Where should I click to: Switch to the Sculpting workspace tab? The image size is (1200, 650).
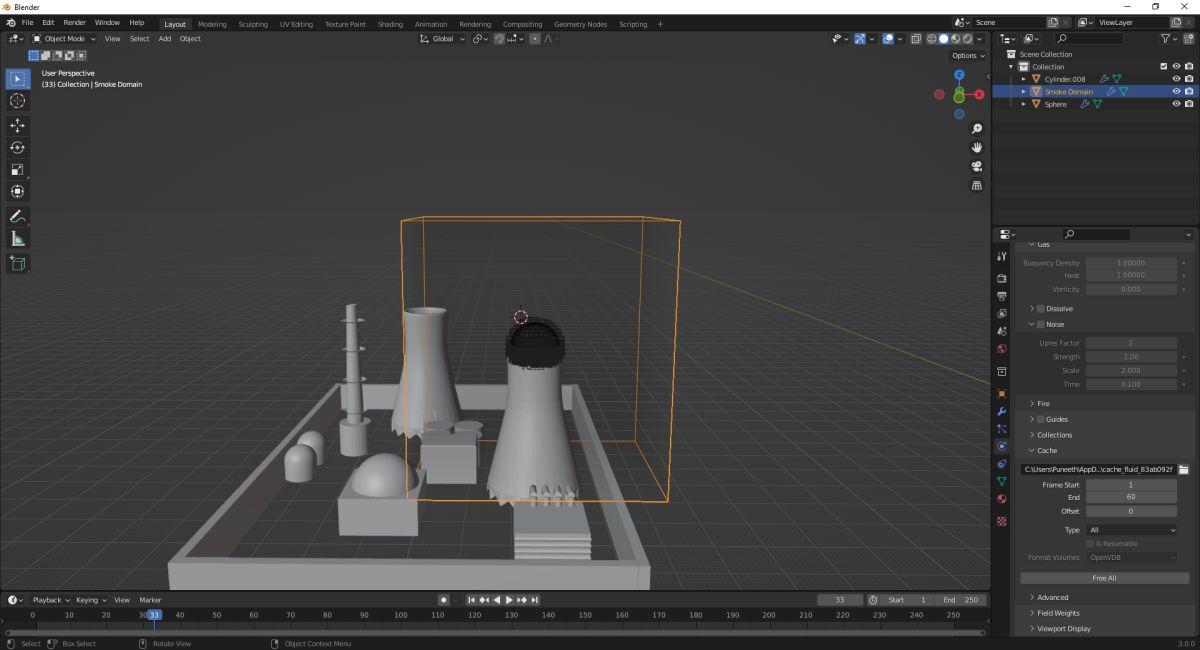(253, 24)
